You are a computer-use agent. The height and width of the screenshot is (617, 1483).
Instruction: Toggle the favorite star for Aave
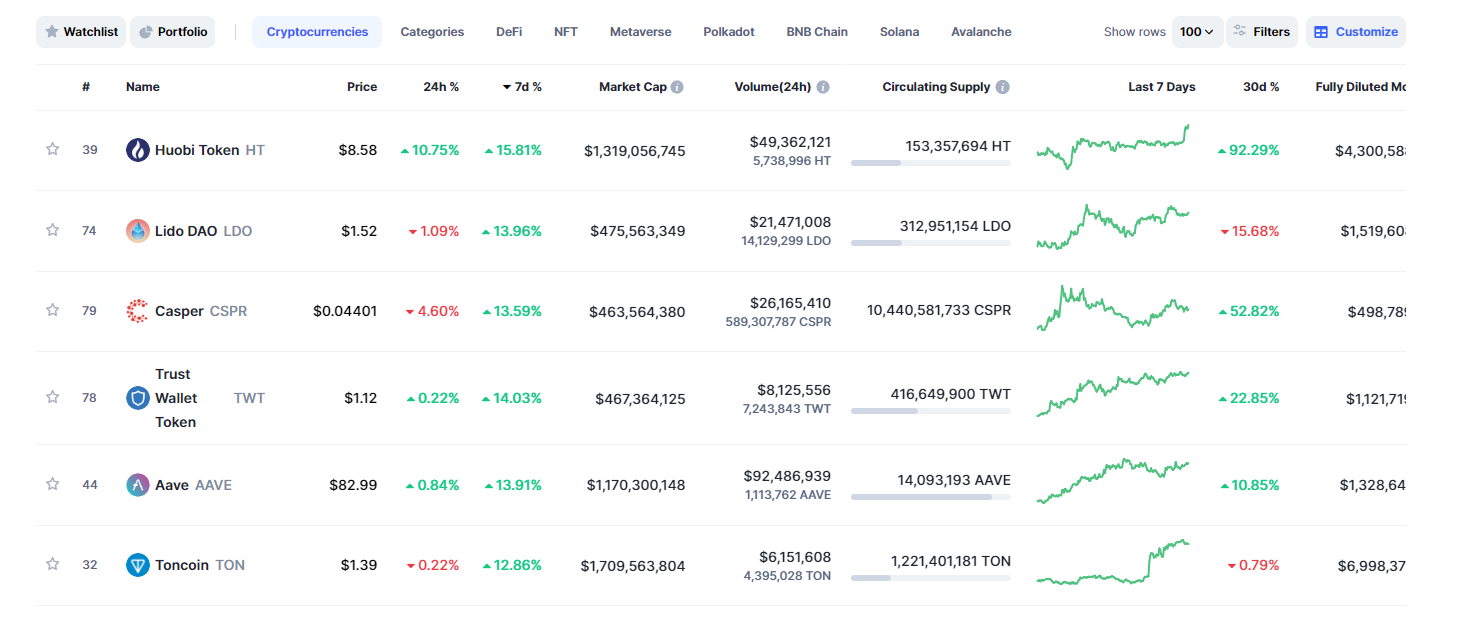(53, 485)
